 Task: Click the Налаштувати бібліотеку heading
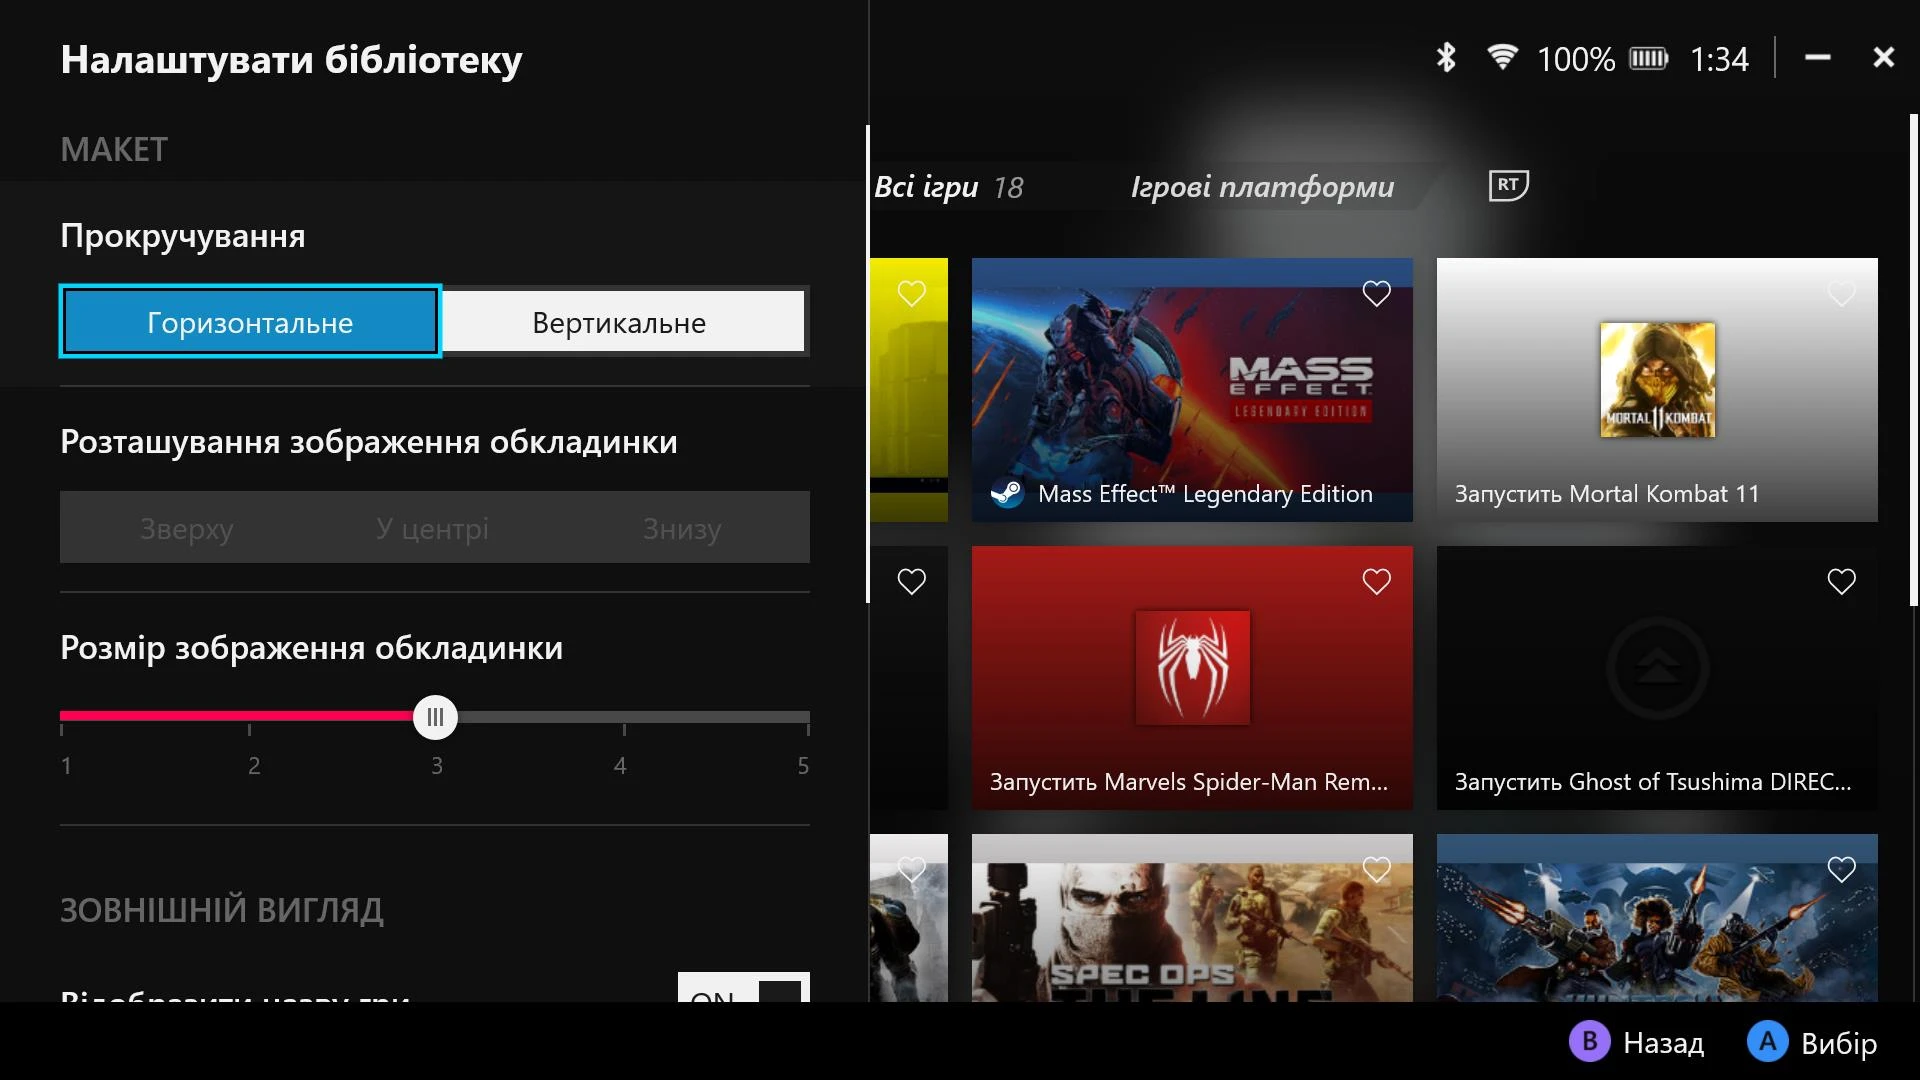[291, 60]
